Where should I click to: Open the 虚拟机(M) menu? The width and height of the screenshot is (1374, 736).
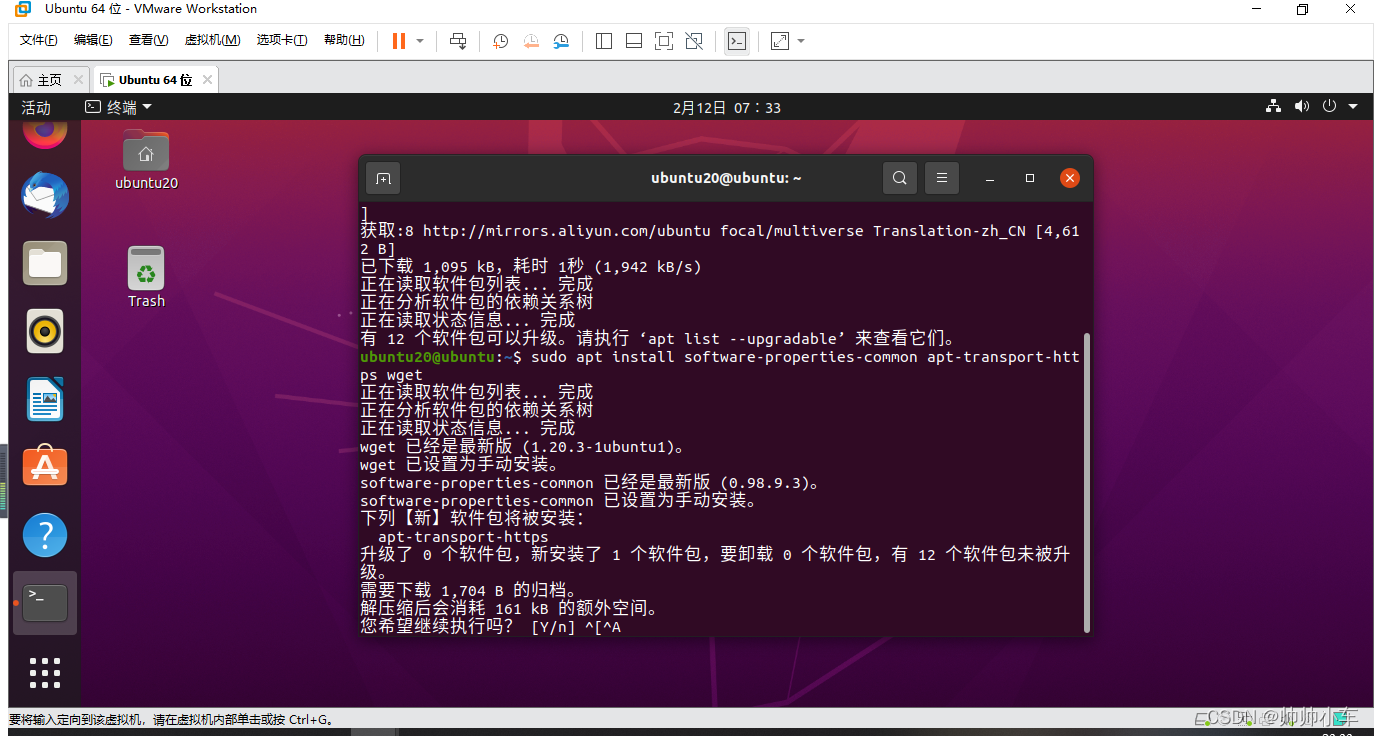click(212, 40)
